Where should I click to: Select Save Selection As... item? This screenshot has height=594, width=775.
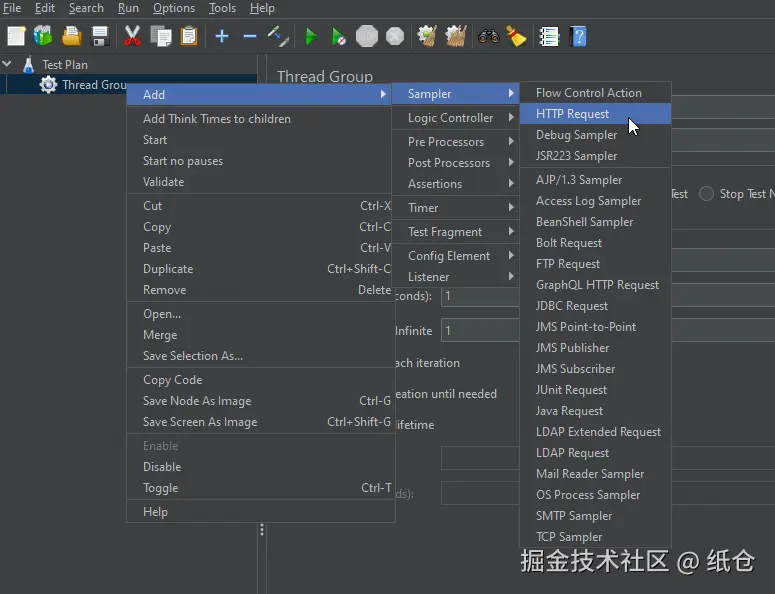pyautogui.click(x=260, y=356)
